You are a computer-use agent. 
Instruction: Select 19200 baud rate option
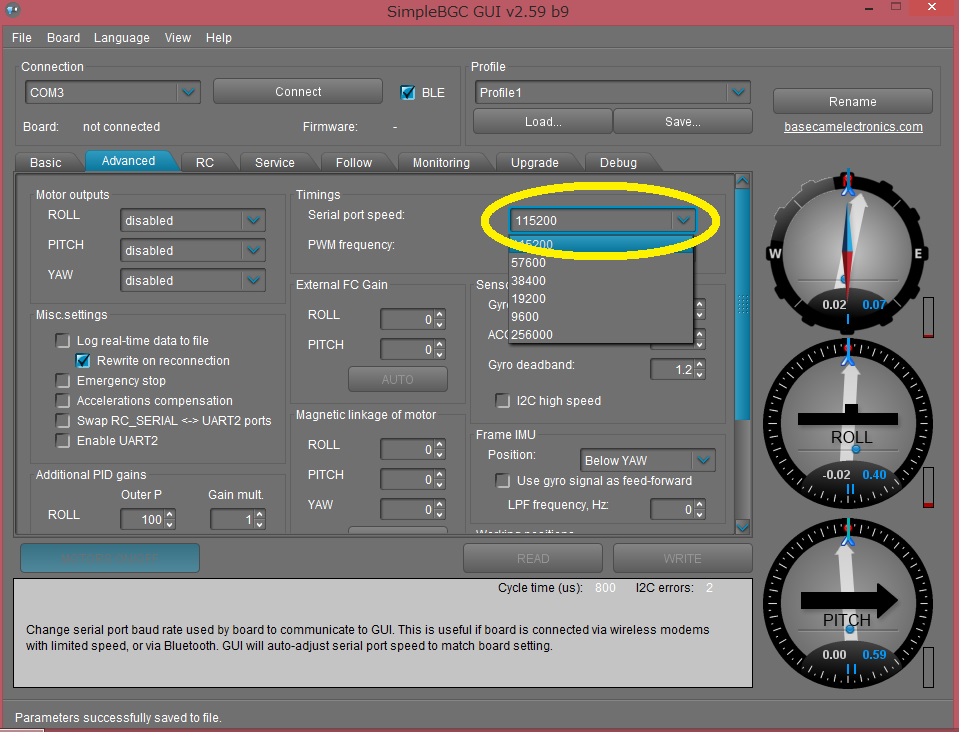tap(601, 299)
